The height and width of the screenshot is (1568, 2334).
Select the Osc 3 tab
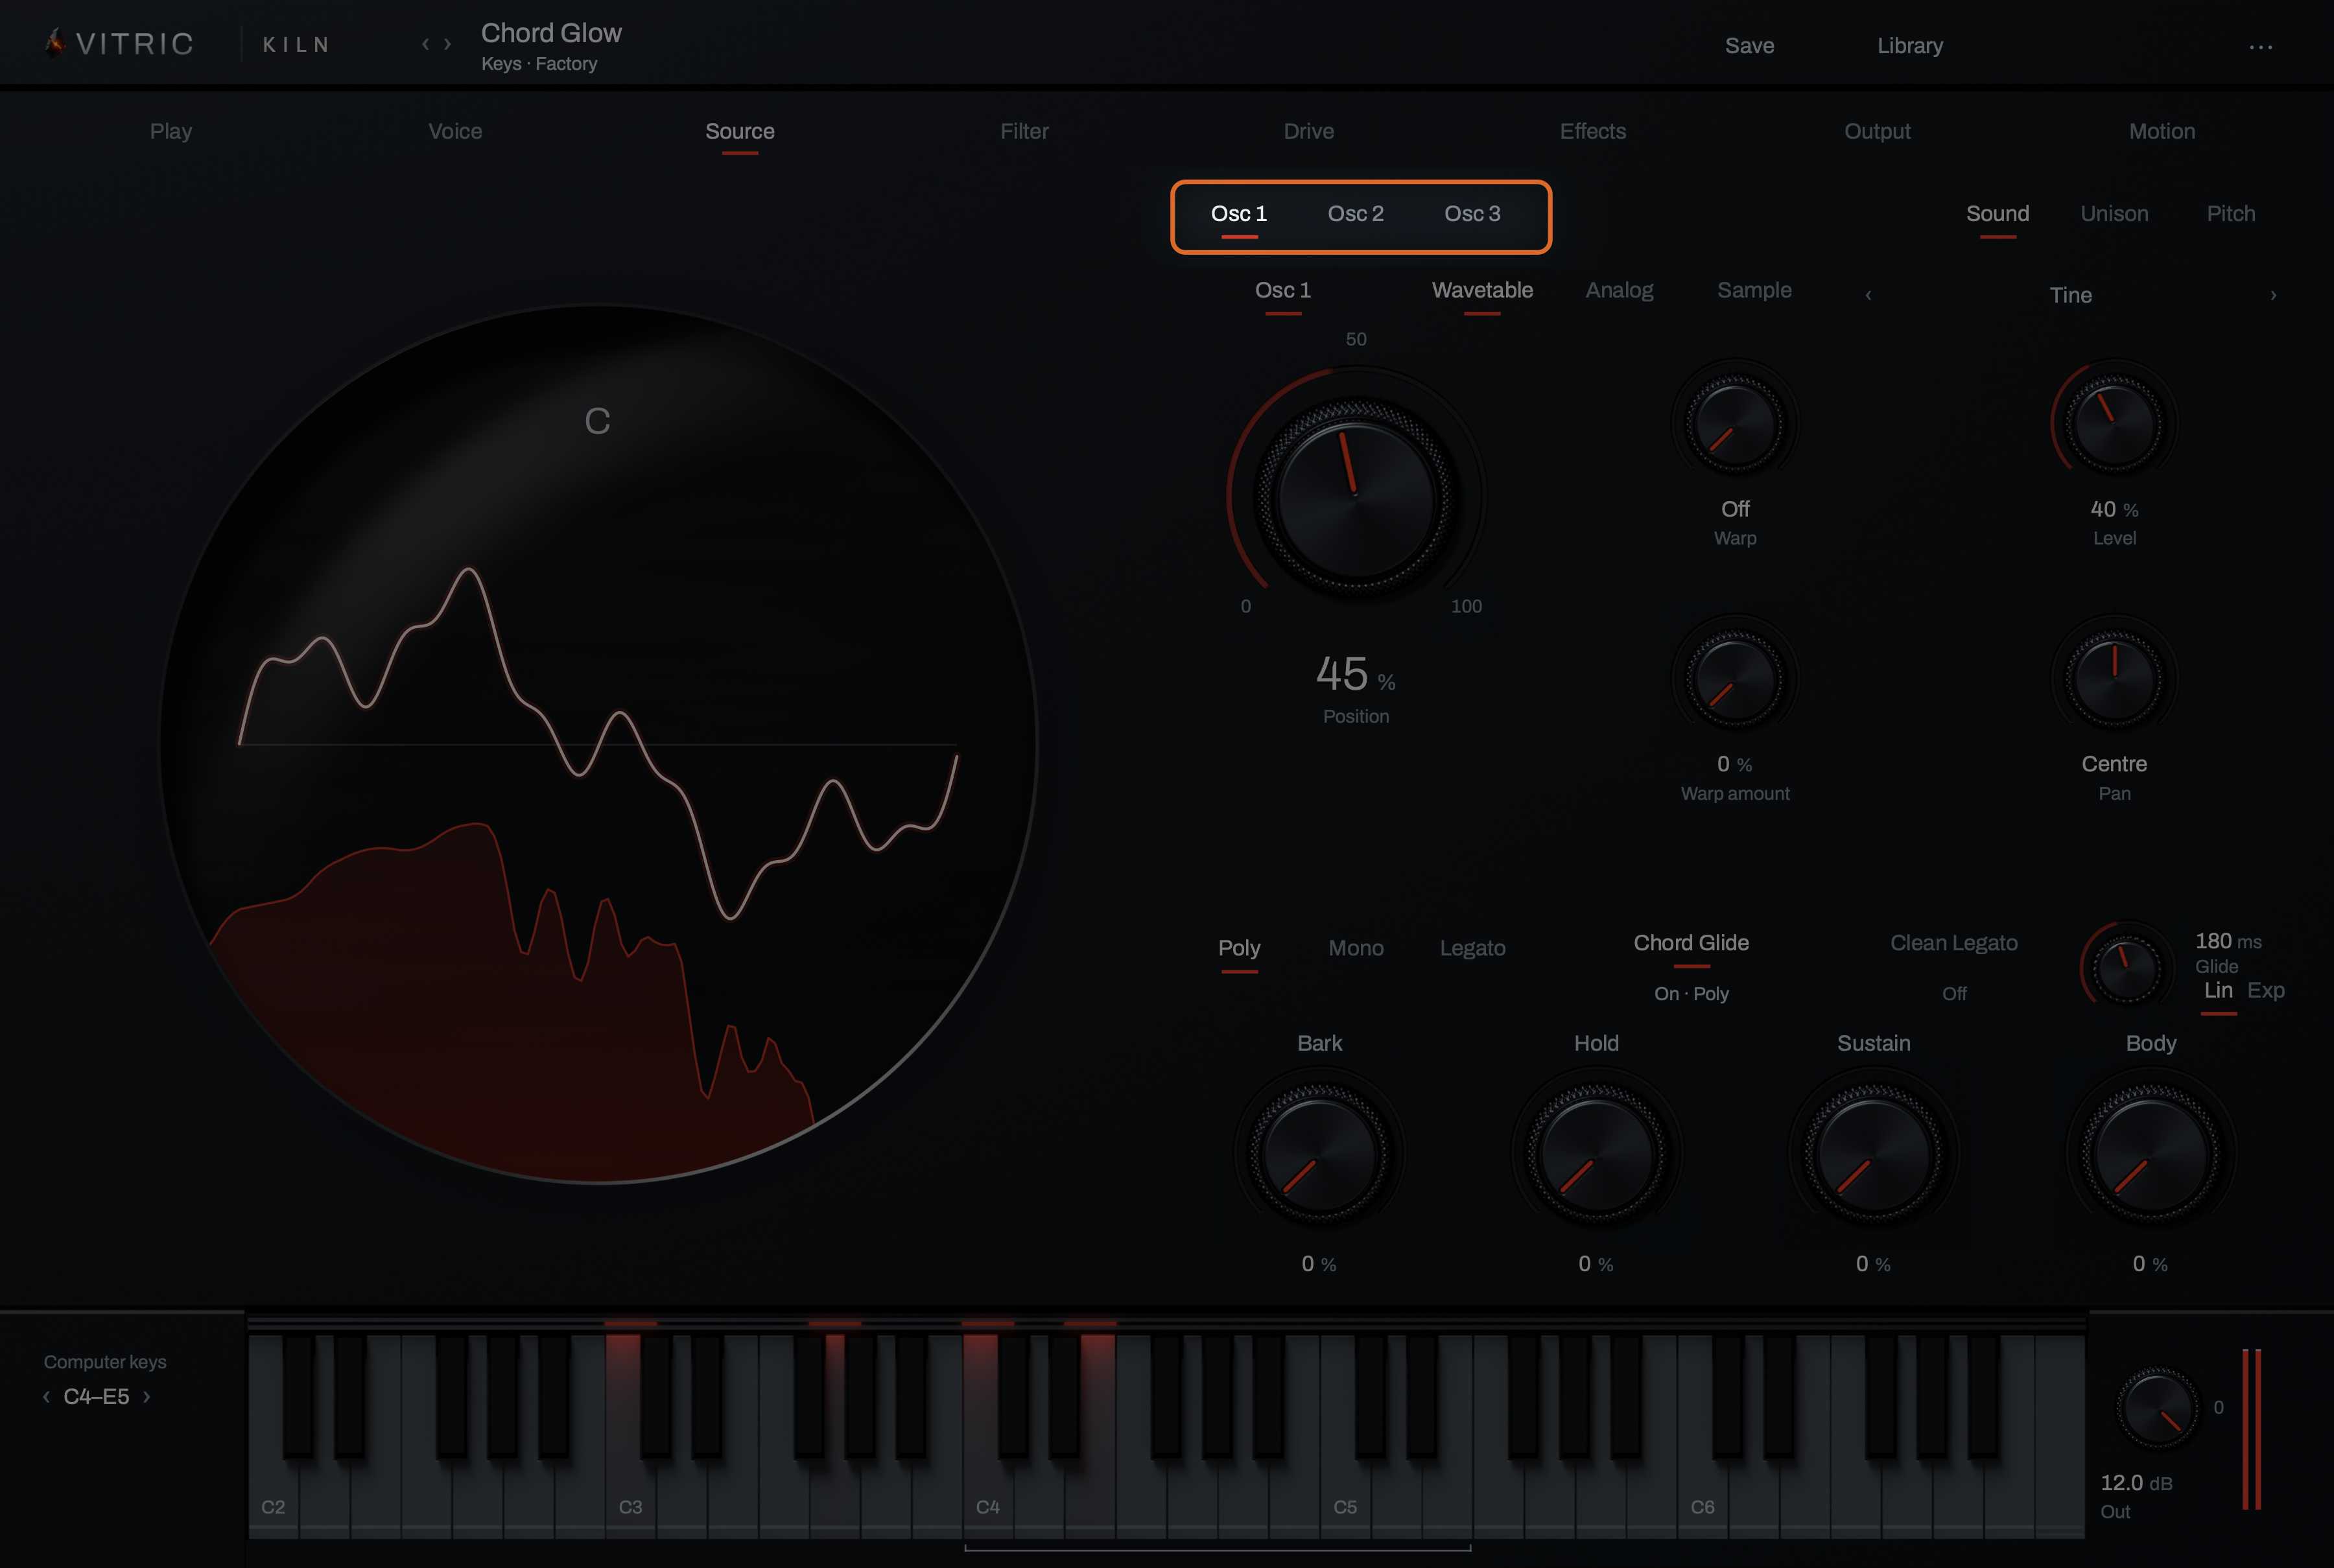point(1472,214)
